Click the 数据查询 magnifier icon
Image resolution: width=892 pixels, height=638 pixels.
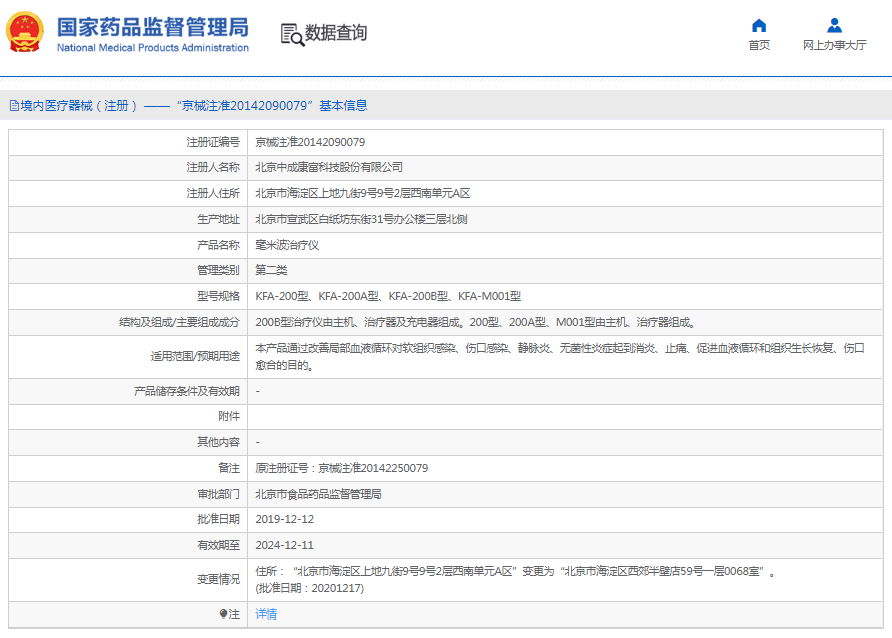pos(292,34)
